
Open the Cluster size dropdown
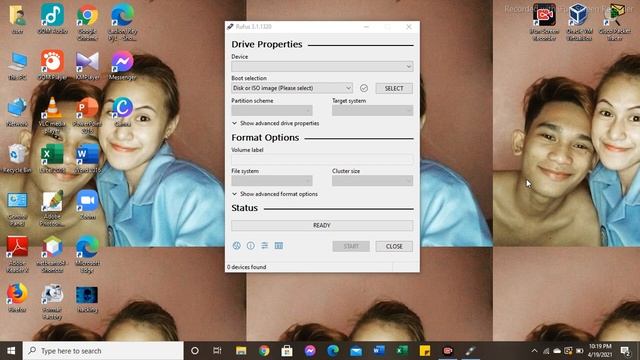point(372,180)
